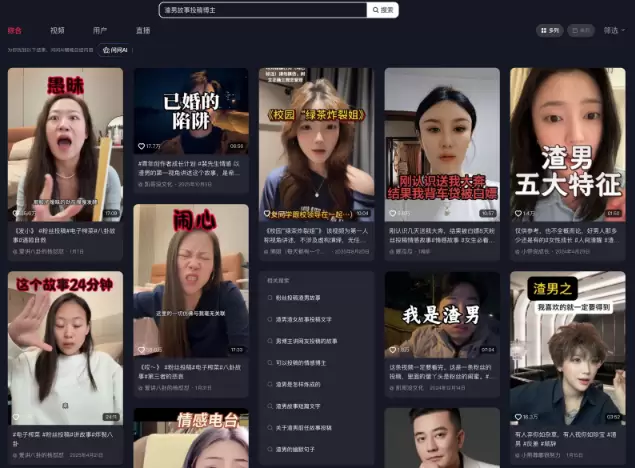Click search icon beside 男博主讲网友投稿的故事

pos(270,341)
